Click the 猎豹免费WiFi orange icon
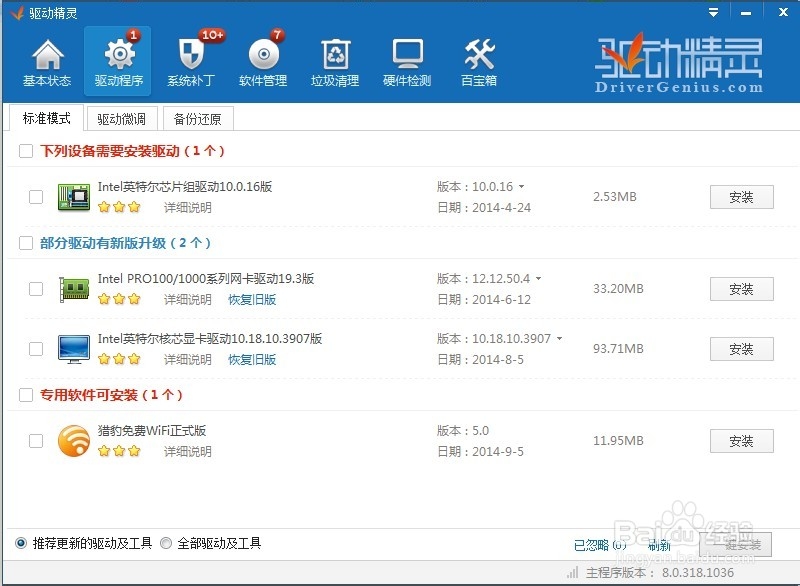The image size is (800, 586). [x=74, y=441]
